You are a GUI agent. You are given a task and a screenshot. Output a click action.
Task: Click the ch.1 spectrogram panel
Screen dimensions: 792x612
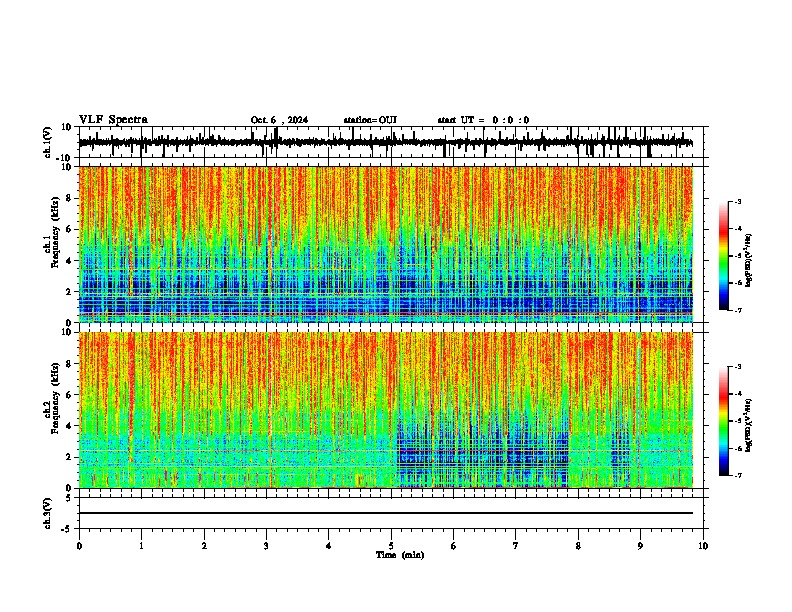386,244
